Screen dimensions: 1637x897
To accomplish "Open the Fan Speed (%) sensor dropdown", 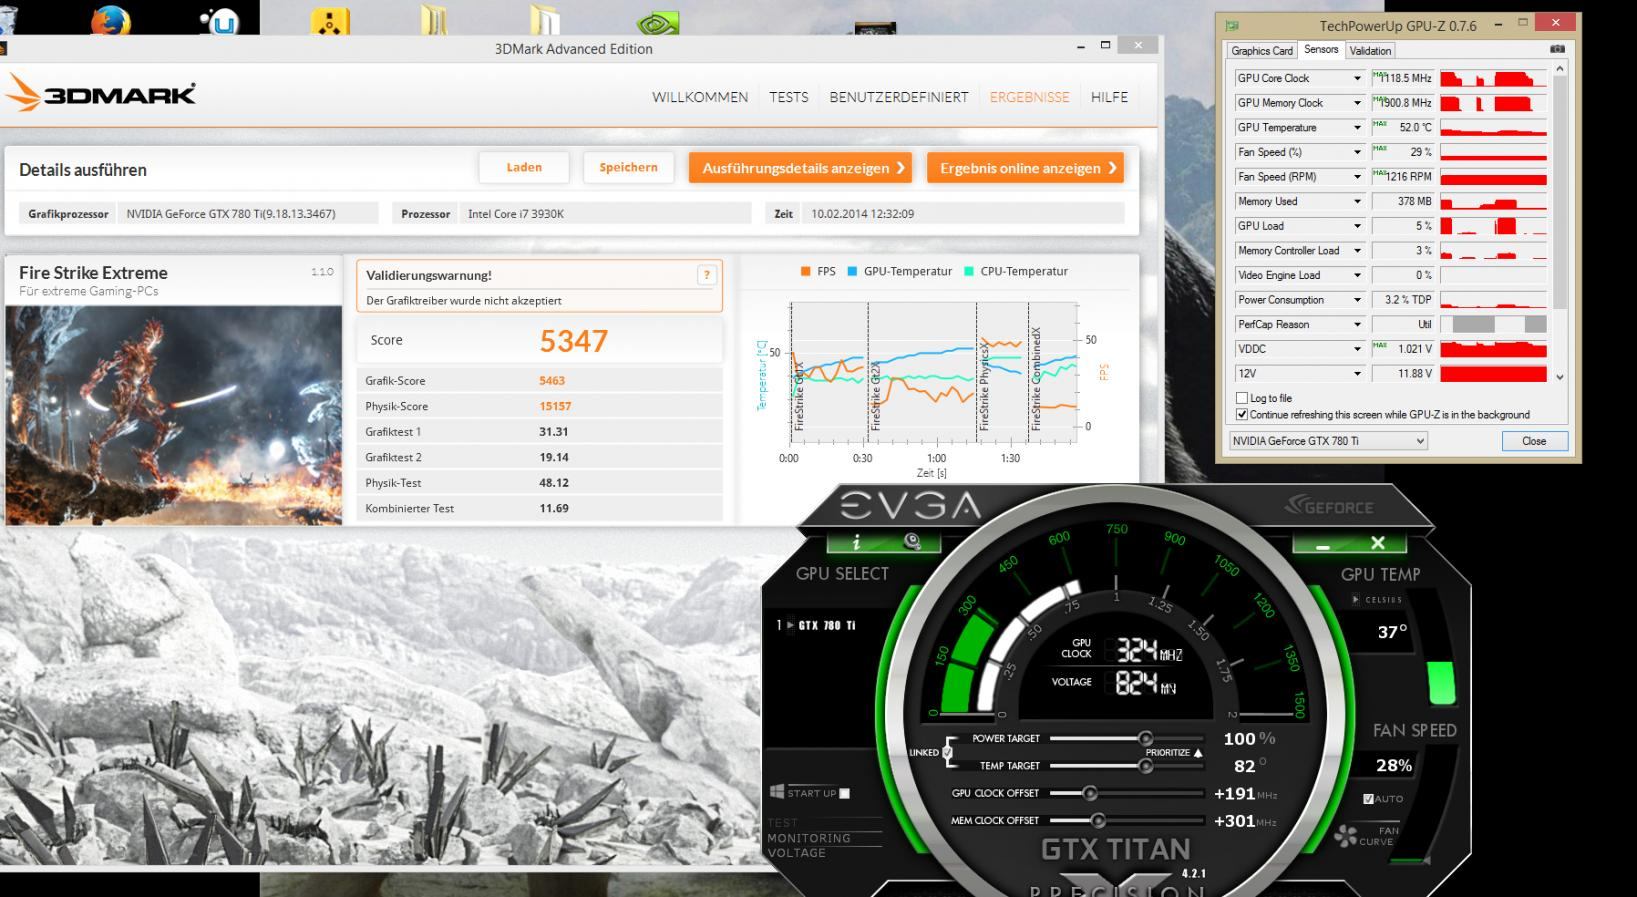I will point(1357,152).
